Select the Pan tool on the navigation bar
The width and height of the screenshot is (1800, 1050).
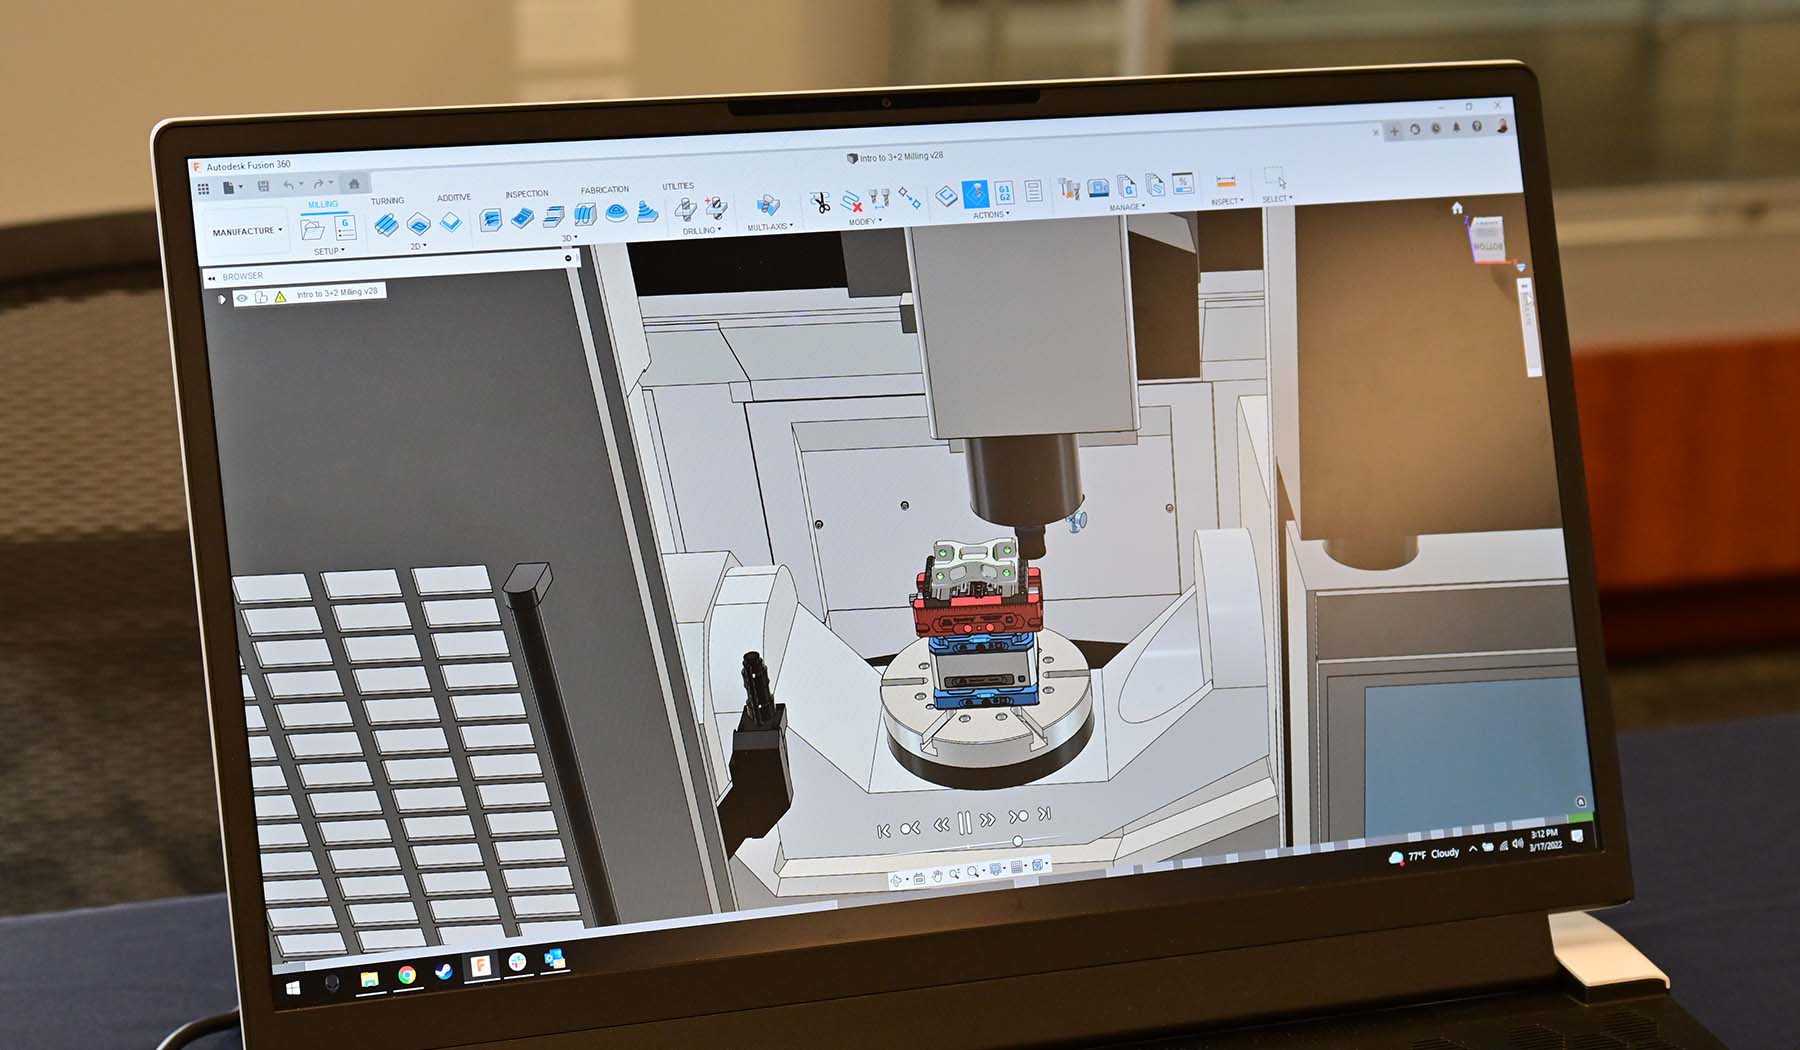[x=937, y=877]
